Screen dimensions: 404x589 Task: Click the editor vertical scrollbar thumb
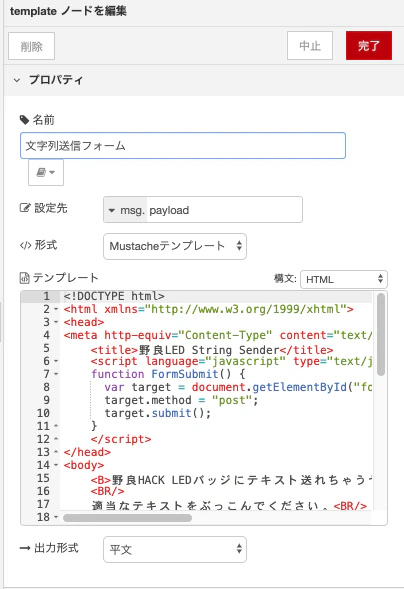[x=381, y=334]
